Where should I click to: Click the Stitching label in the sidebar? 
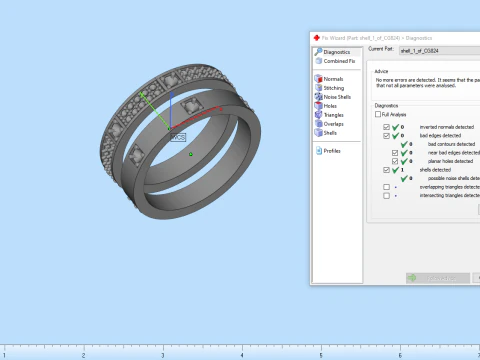click(x=334, y=88)
